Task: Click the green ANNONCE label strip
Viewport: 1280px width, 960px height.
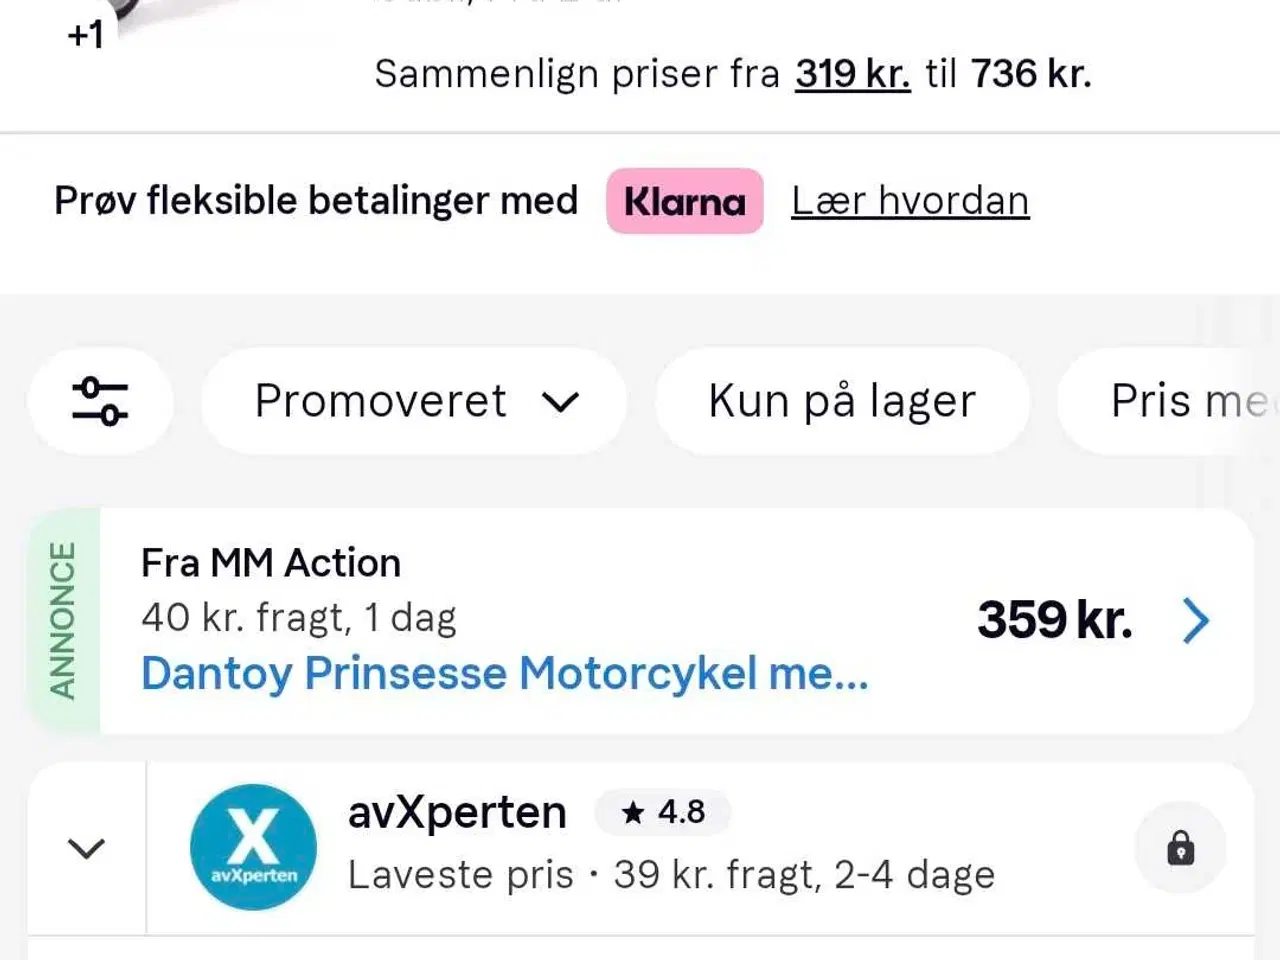Action: 64,621
